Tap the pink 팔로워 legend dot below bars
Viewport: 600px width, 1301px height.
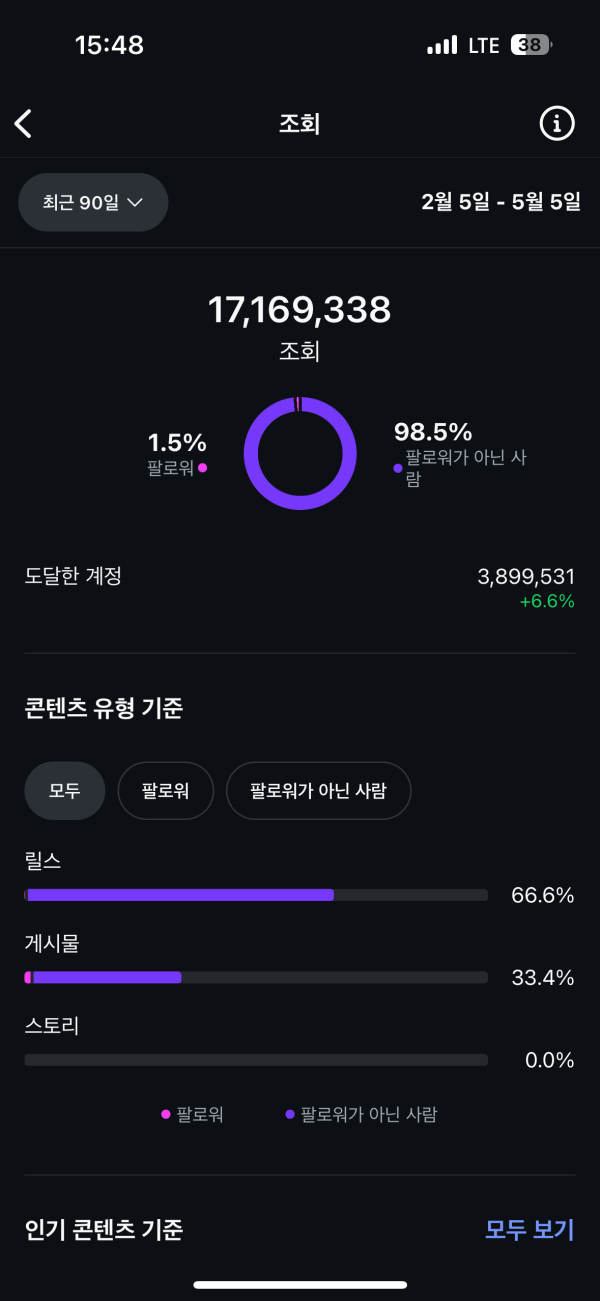(x=166, y=1114)
